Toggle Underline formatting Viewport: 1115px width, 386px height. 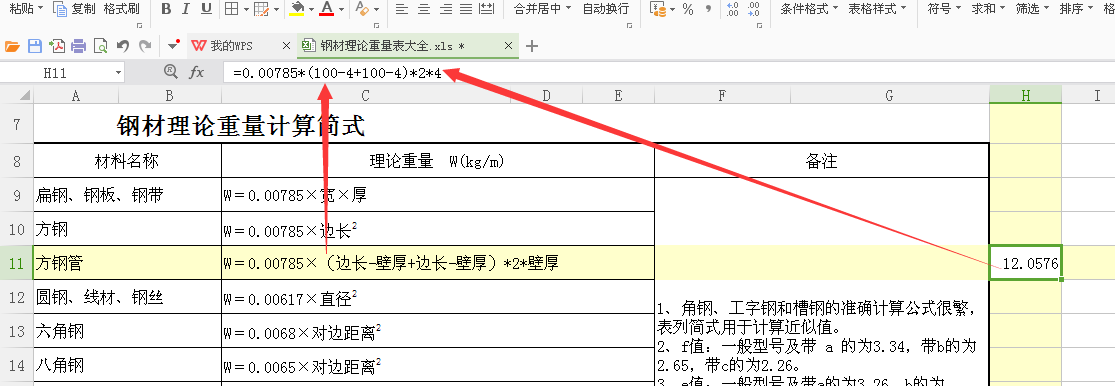[206, 9]
